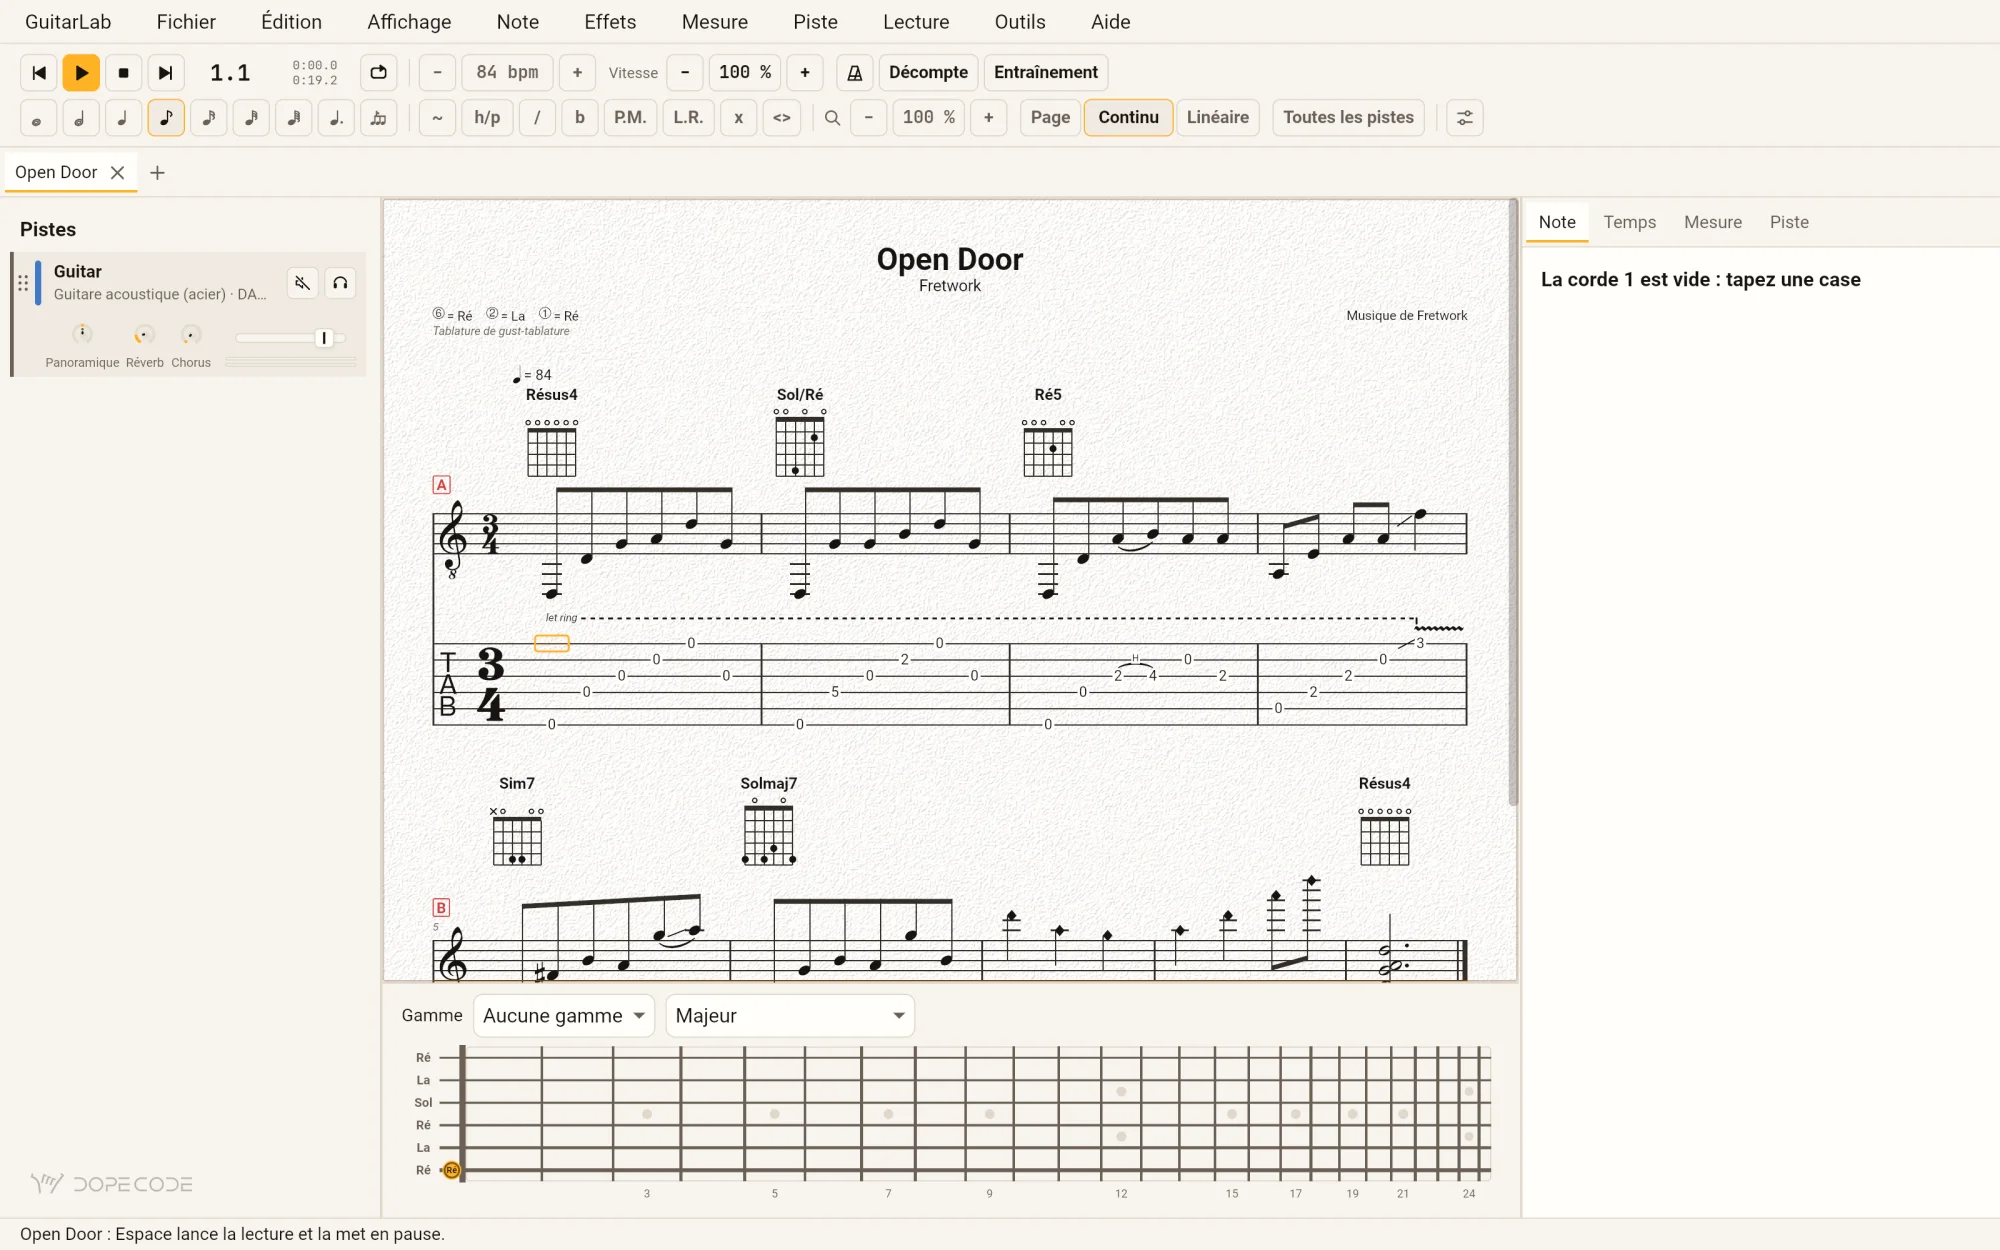Stop playback with the square button
Viewport: 2000px width, 1250px height.
(x=124, y=73)
